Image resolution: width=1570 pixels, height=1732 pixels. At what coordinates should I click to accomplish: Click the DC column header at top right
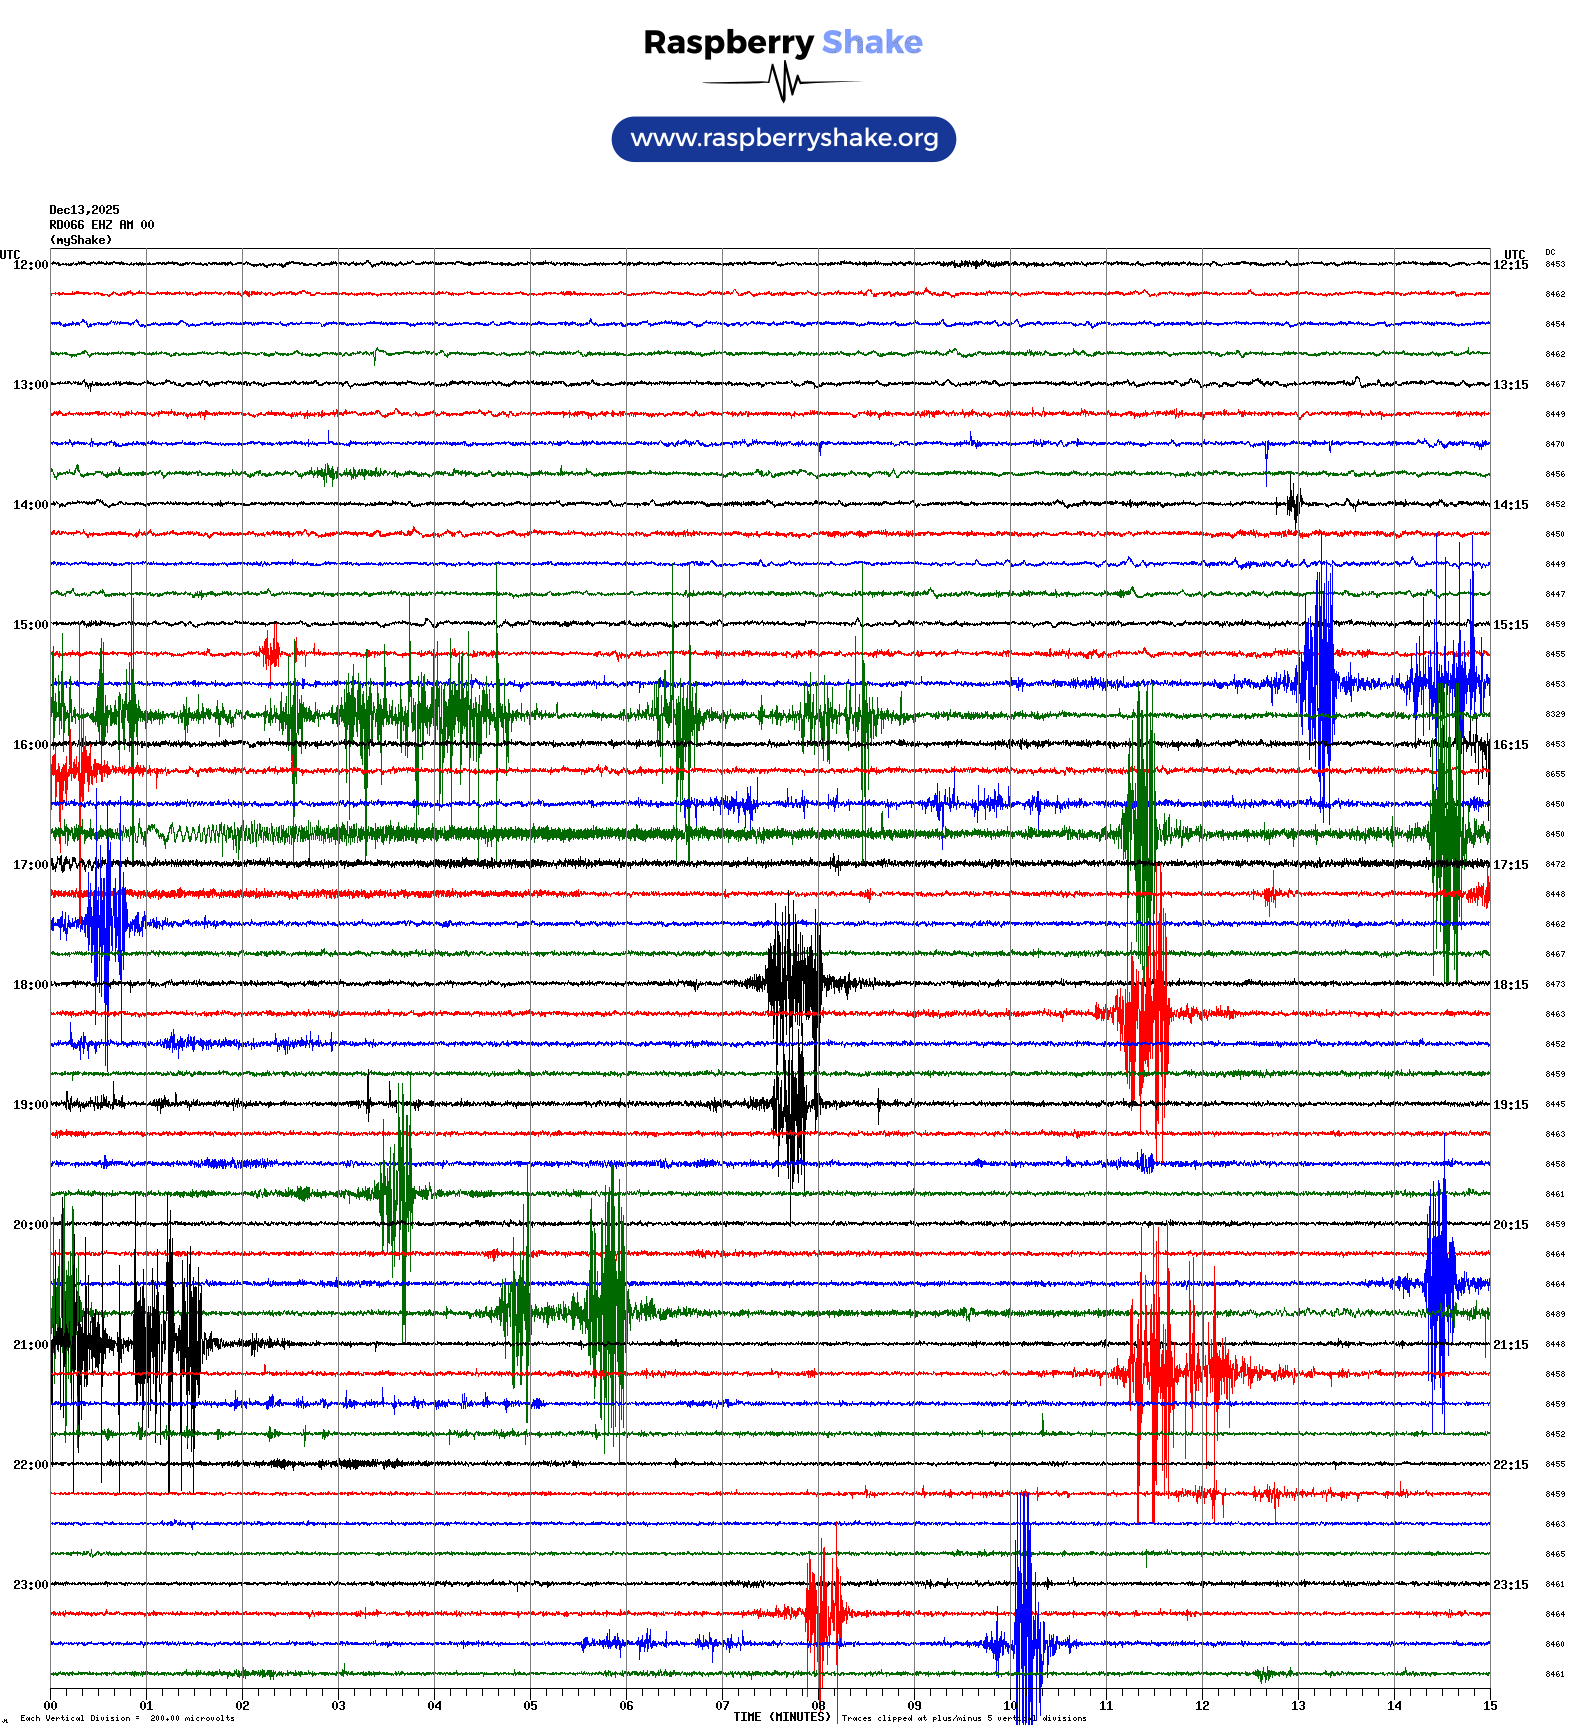click(x=1550, y=253)
